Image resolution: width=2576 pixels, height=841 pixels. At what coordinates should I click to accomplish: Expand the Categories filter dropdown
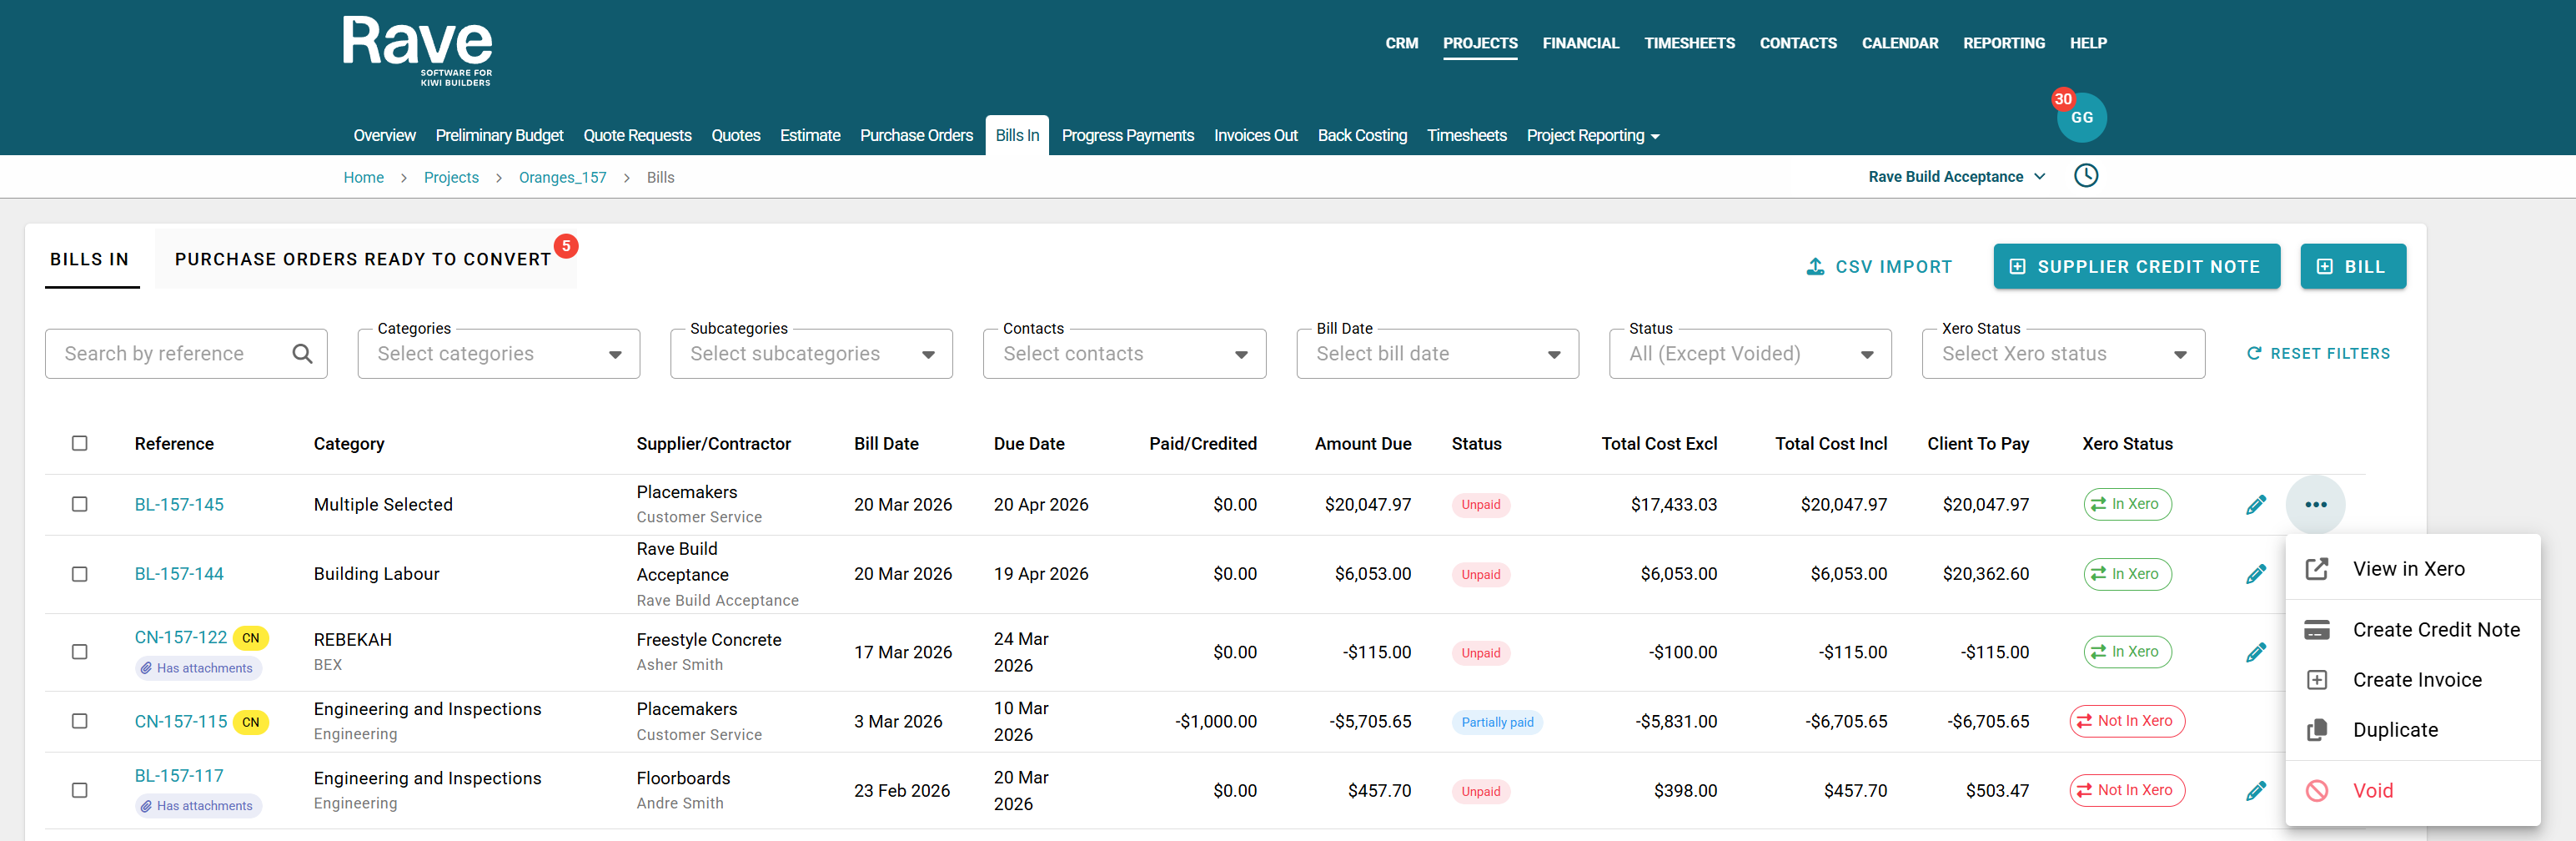[x=498, y=354]
